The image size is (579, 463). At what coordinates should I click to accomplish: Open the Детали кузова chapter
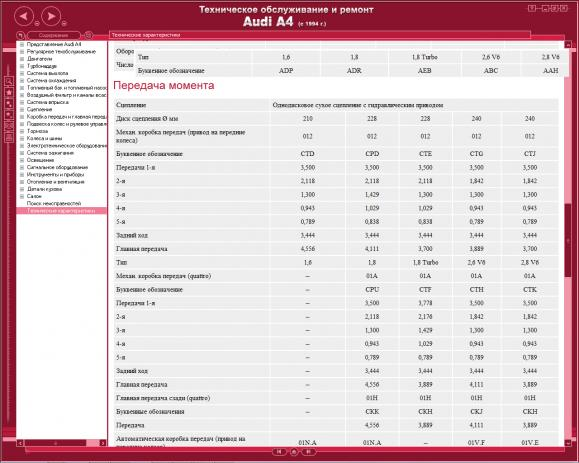pos(44,189)
